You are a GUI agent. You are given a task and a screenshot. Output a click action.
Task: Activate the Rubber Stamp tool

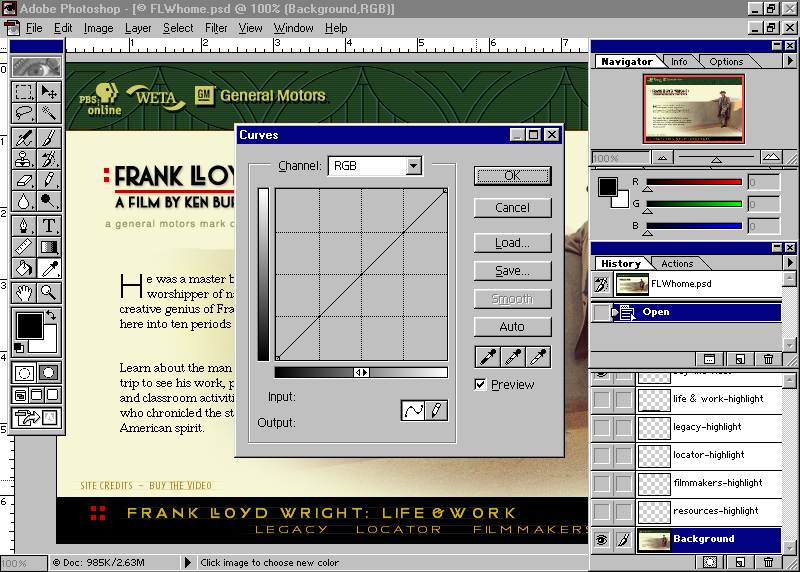pos(23,159)
